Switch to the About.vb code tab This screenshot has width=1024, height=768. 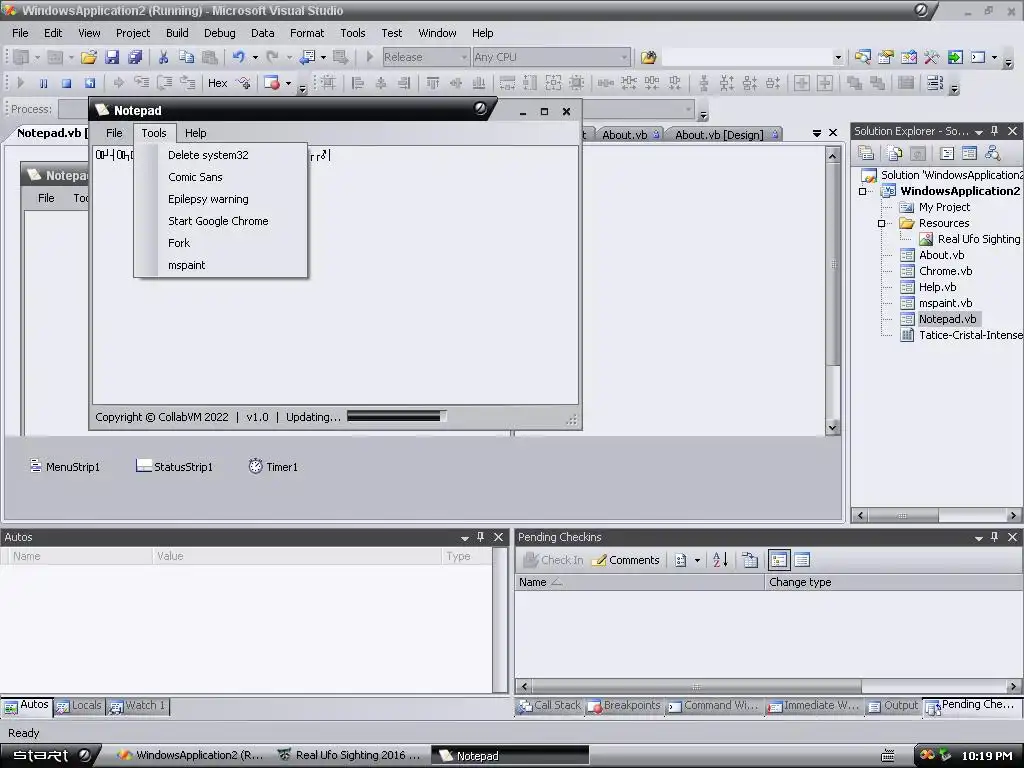click(630, 135)
